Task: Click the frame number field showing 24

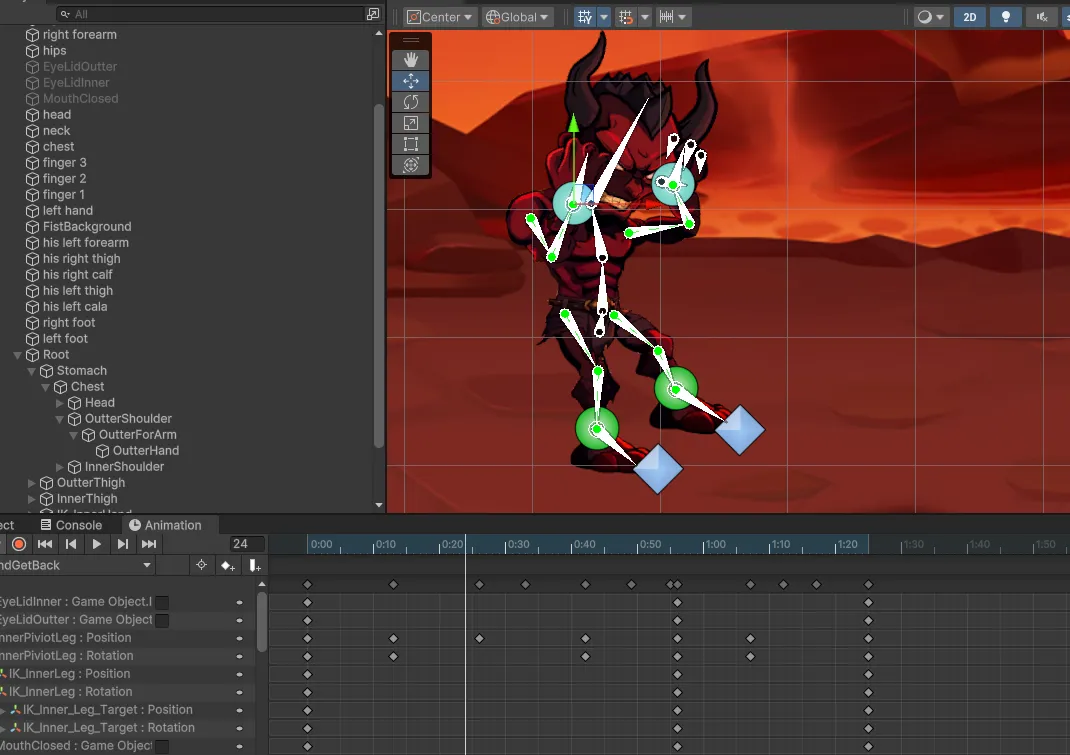Action: [x=246, y=544]
